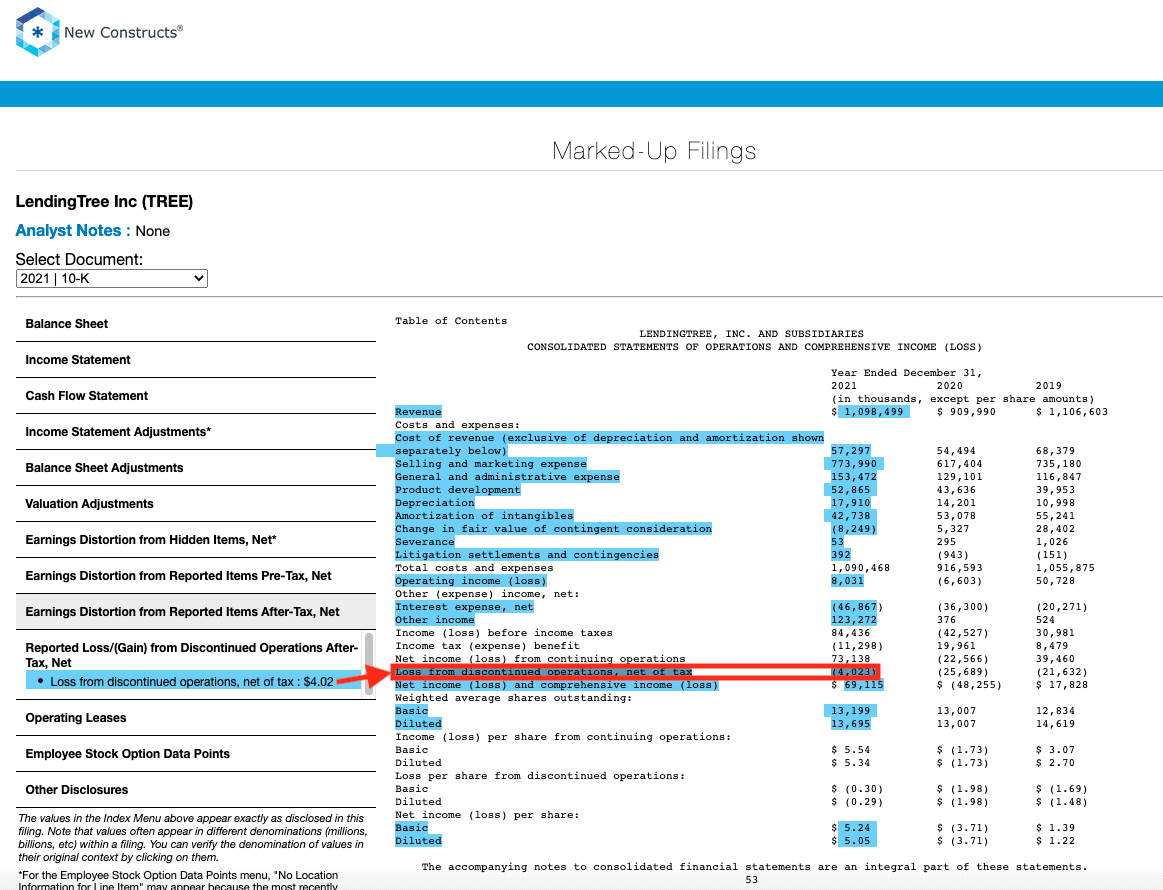The height and width of the screenshot is (890, 1163).
Task: Expand Earnings Distortion from Reported Items Pre-Tax, Net
Action: [x=196, y=576]
